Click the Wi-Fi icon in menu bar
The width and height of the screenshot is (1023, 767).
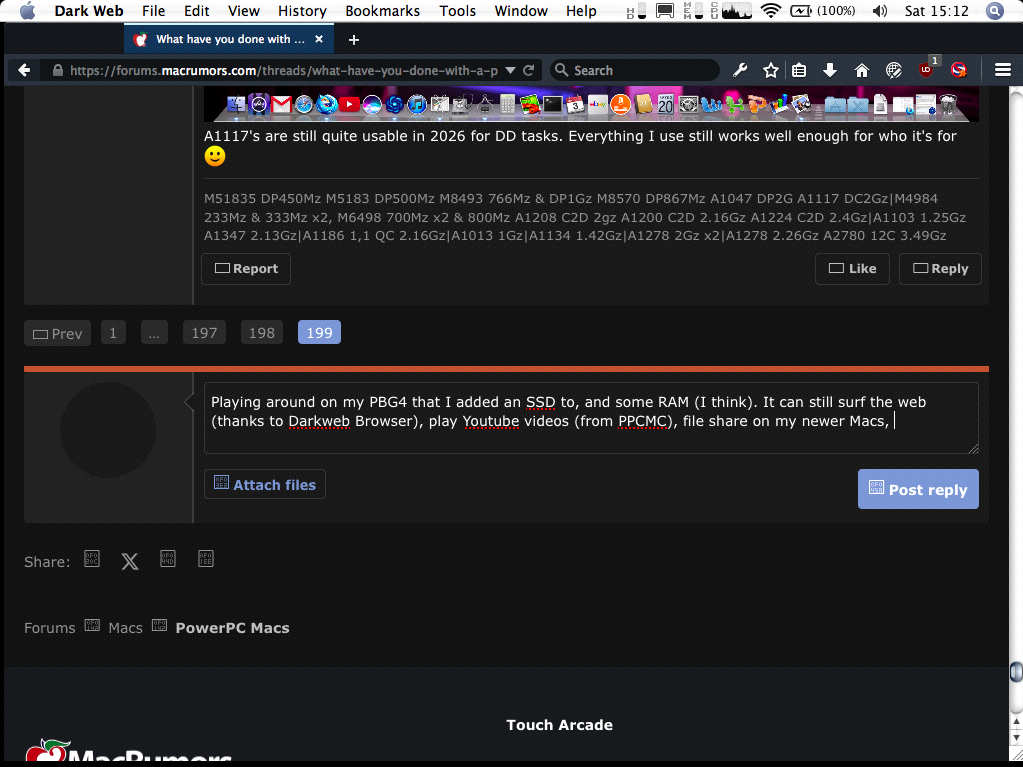click(x=771, y=12)
